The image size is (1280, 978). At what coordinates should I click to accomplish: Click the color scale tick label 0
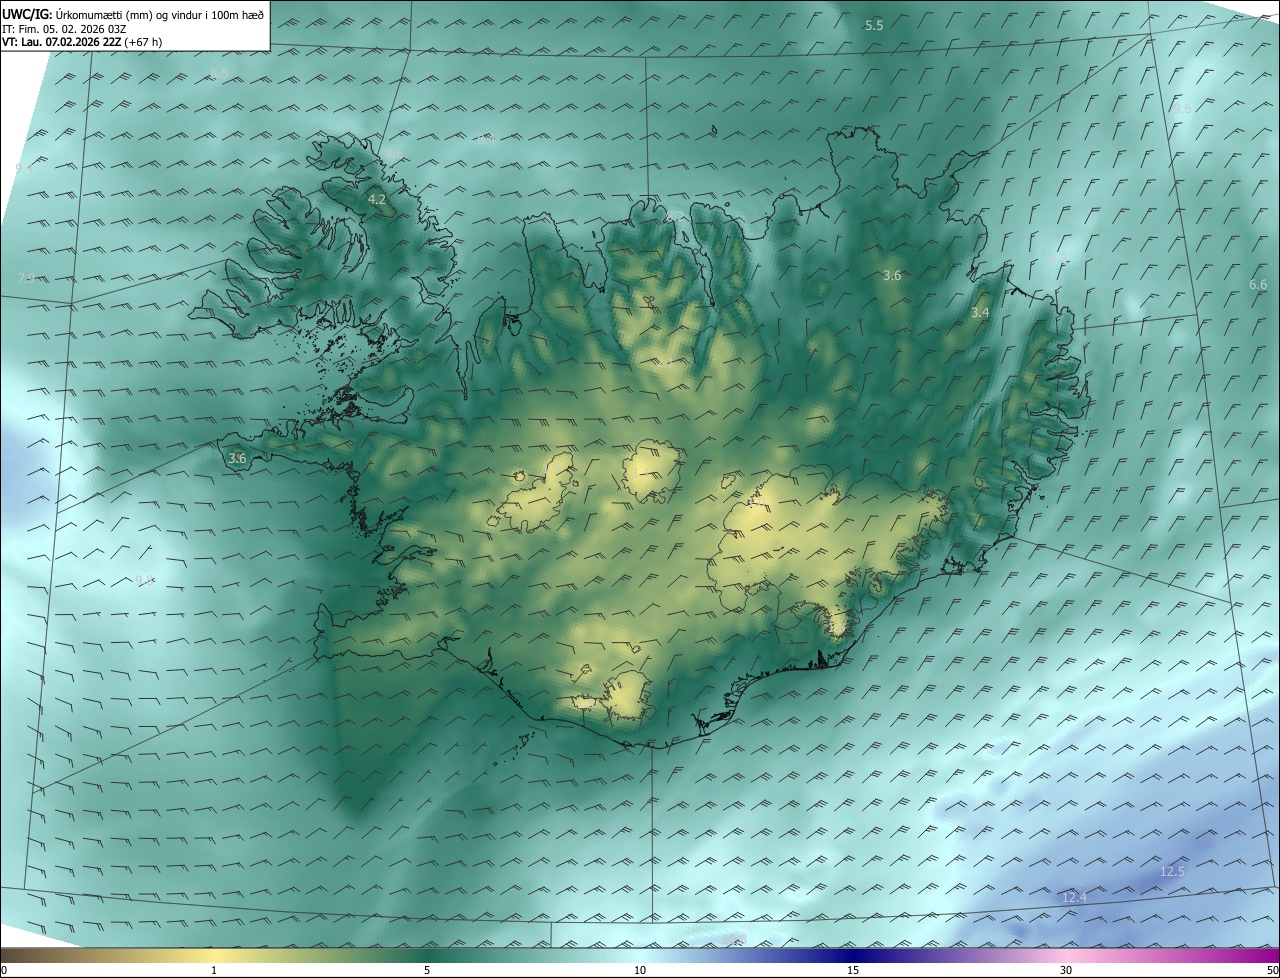point(4,970)
